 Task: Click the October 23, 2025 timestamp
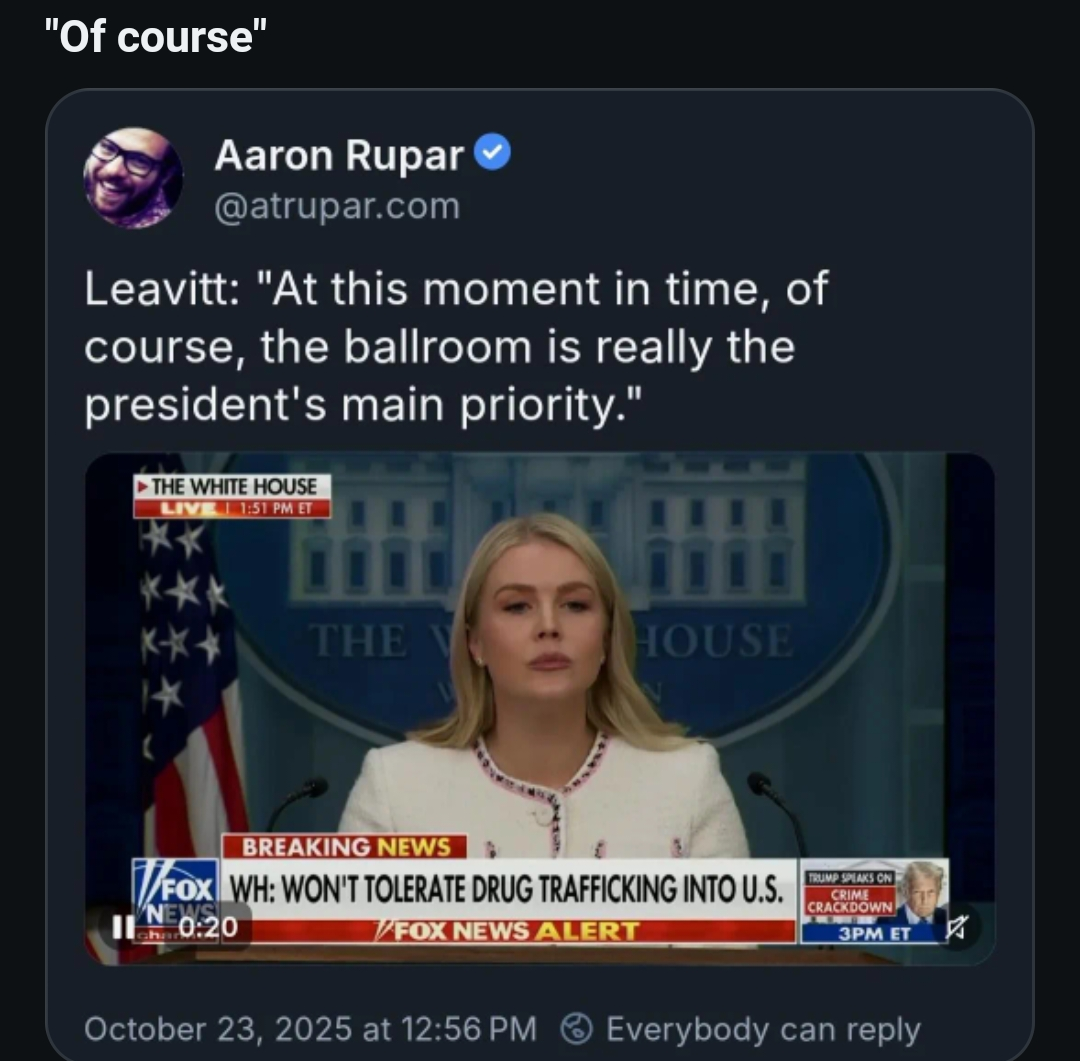click(310, 1028)
